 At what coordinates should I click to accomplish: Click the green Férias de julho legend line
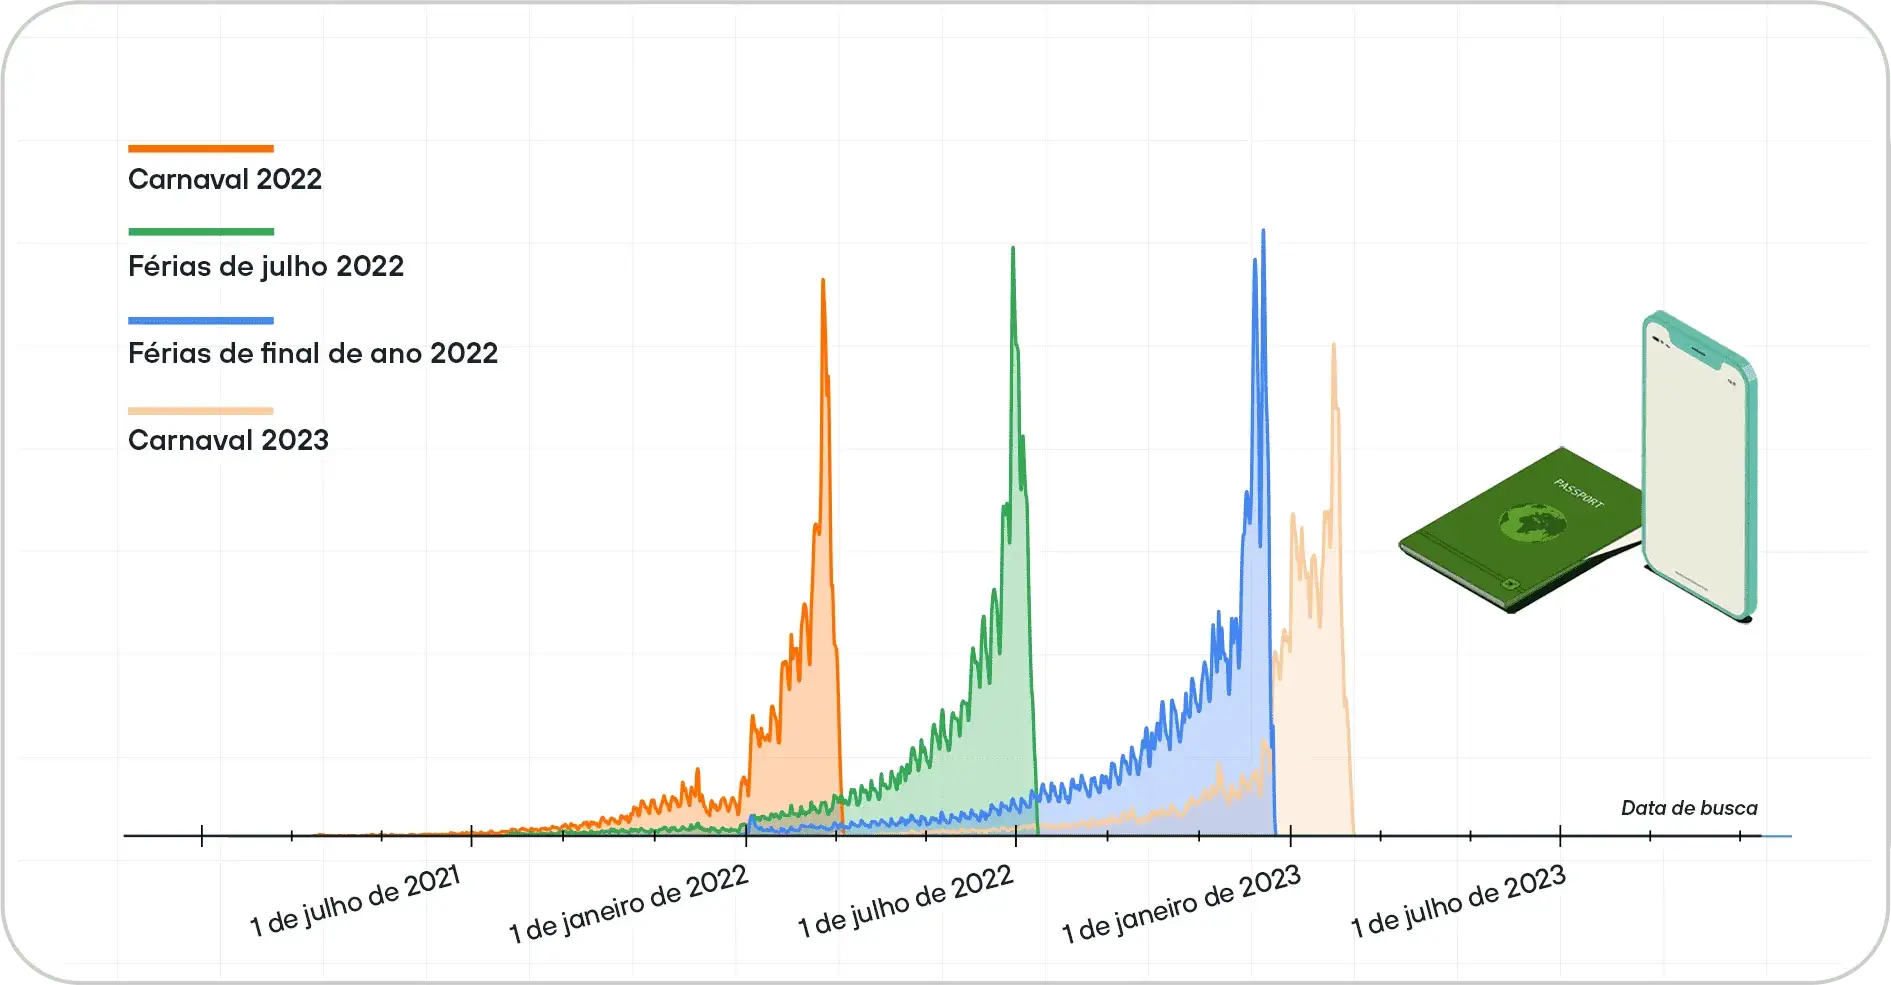click(x=201, y=232)
